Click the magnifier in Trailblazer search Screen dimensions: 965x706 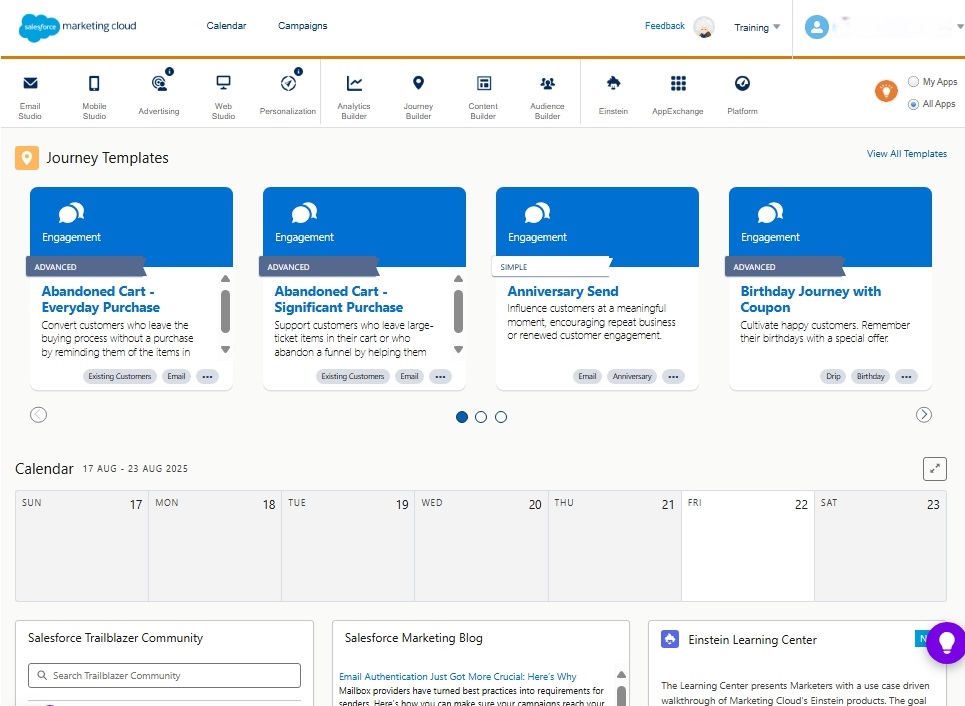[x=42, y=675]
